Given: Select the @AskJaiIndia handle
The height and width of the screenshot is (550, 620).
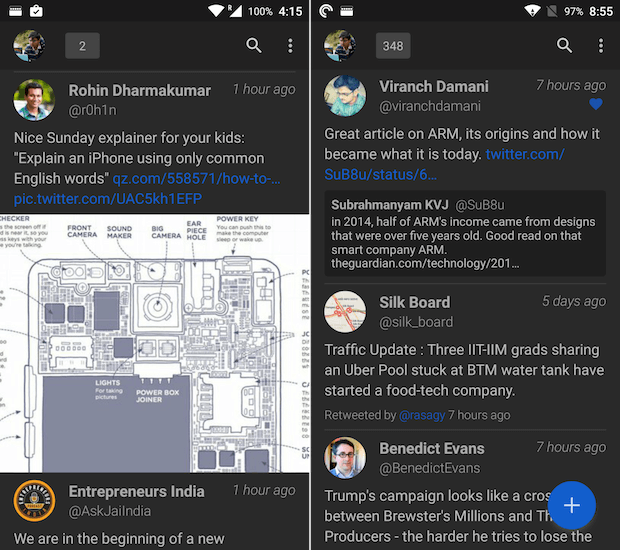Looking at the screenshot, I should coord(110,511).
